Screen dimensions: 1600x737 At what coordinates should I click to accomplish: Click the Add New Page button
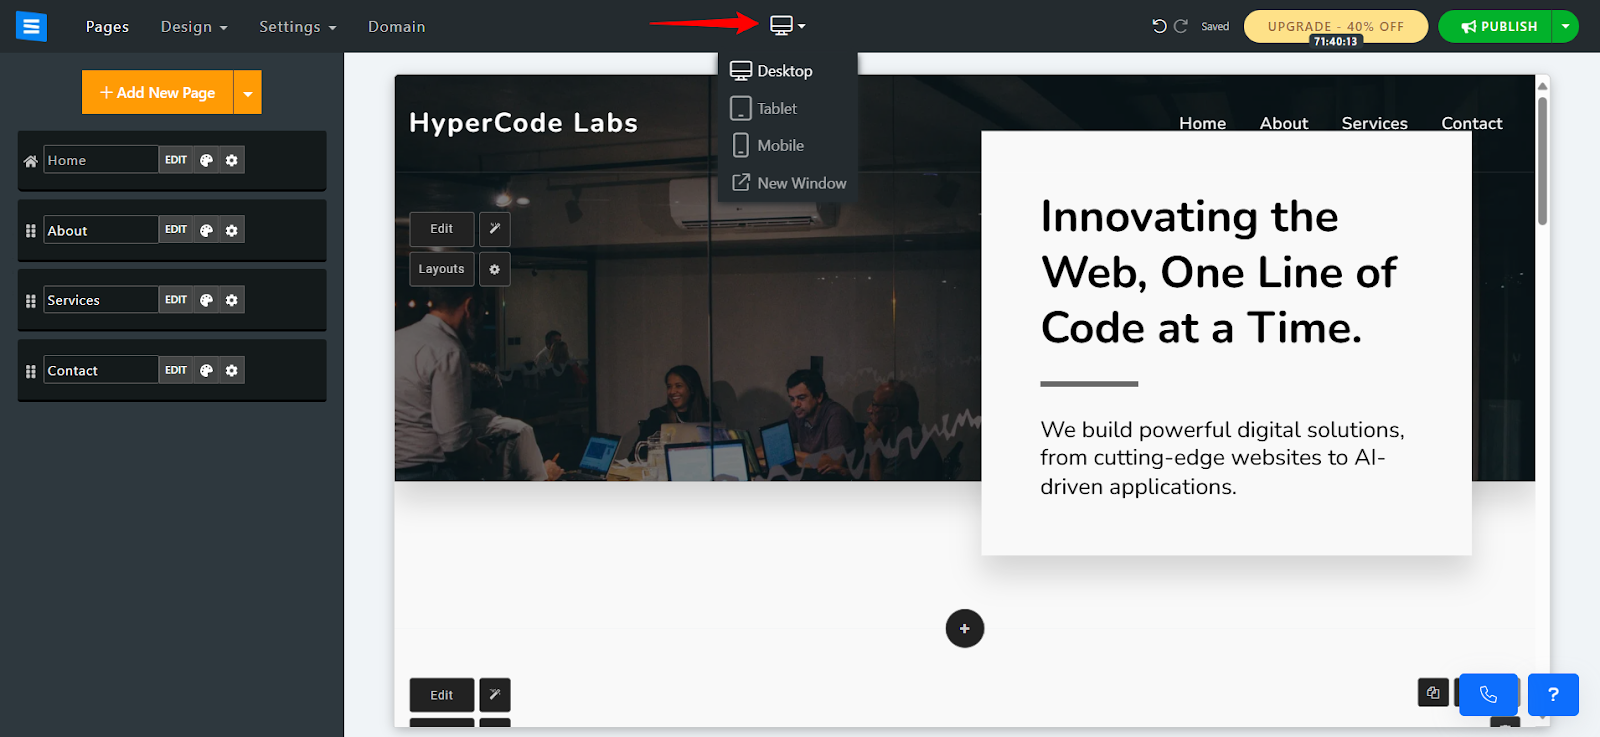(x=158, y=92)
